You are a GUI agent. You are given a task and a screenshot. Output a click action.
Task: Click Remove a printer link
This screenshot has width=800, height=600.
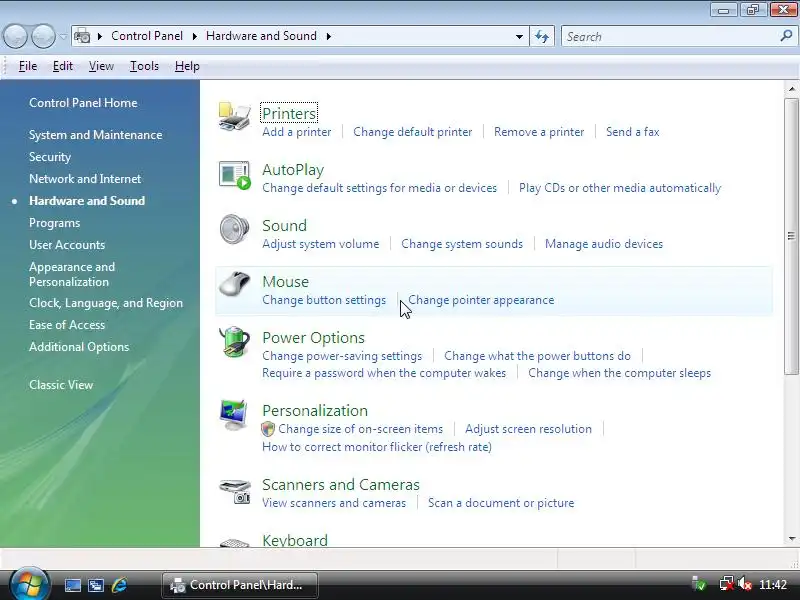(x=539, y=132)
